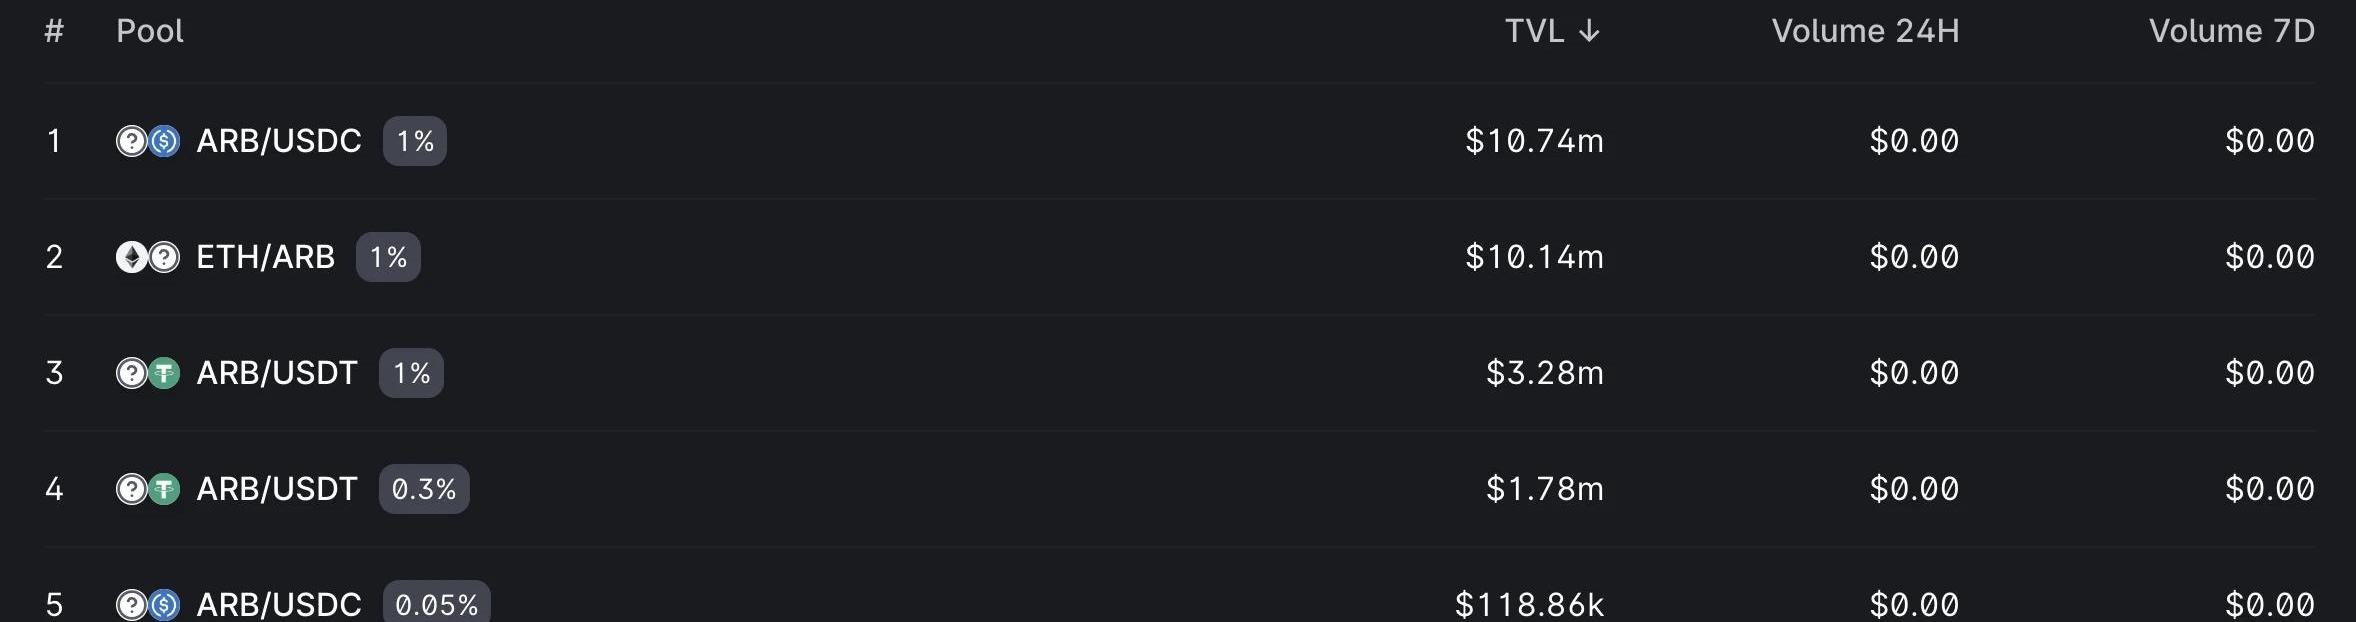2356x622 pixels.
Task: Click the Ethereum icon in ETH/ARB row
Action: click(132, 257)
